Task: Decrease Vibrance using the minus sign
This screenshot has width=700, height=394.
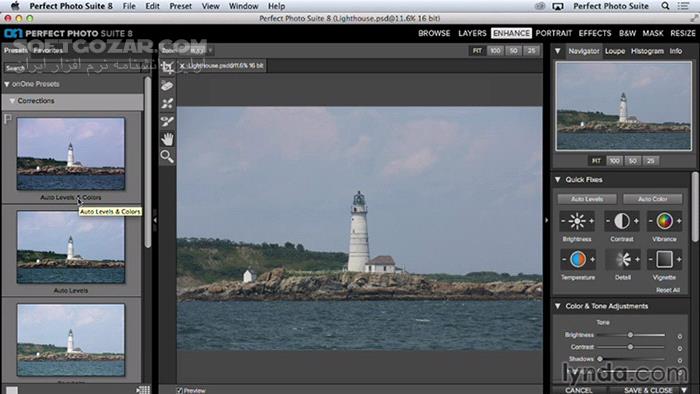Action: (650, 221)
